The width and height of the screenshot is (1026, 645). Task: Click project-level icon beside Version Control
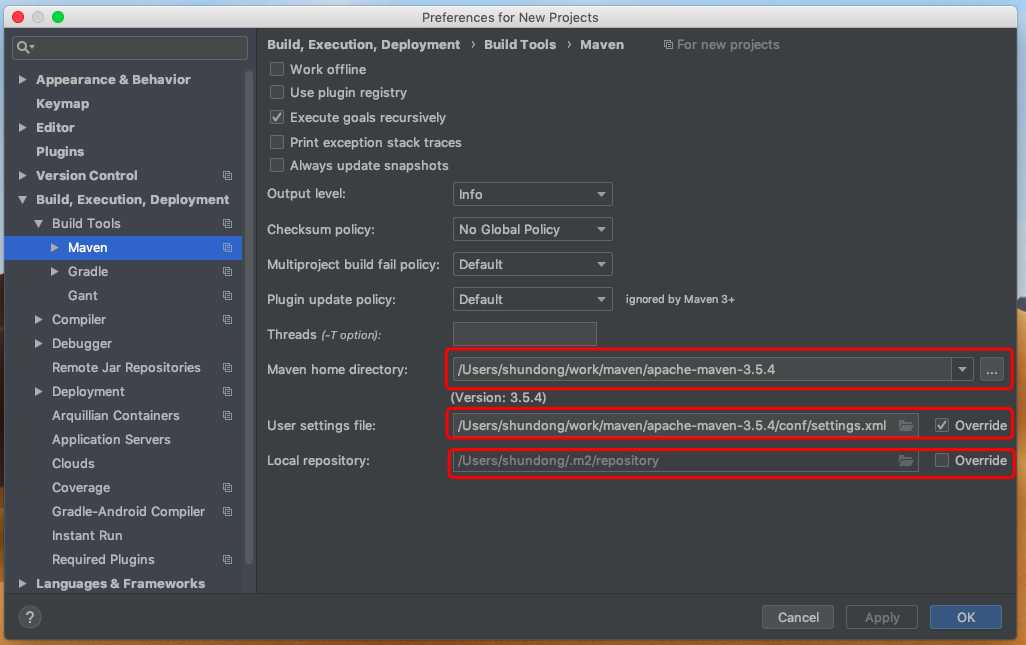227,175
